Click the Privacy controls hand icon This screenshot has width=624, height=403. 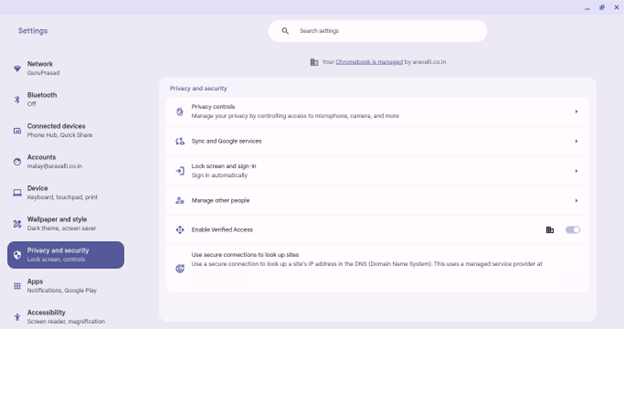(x=180, y=112)
